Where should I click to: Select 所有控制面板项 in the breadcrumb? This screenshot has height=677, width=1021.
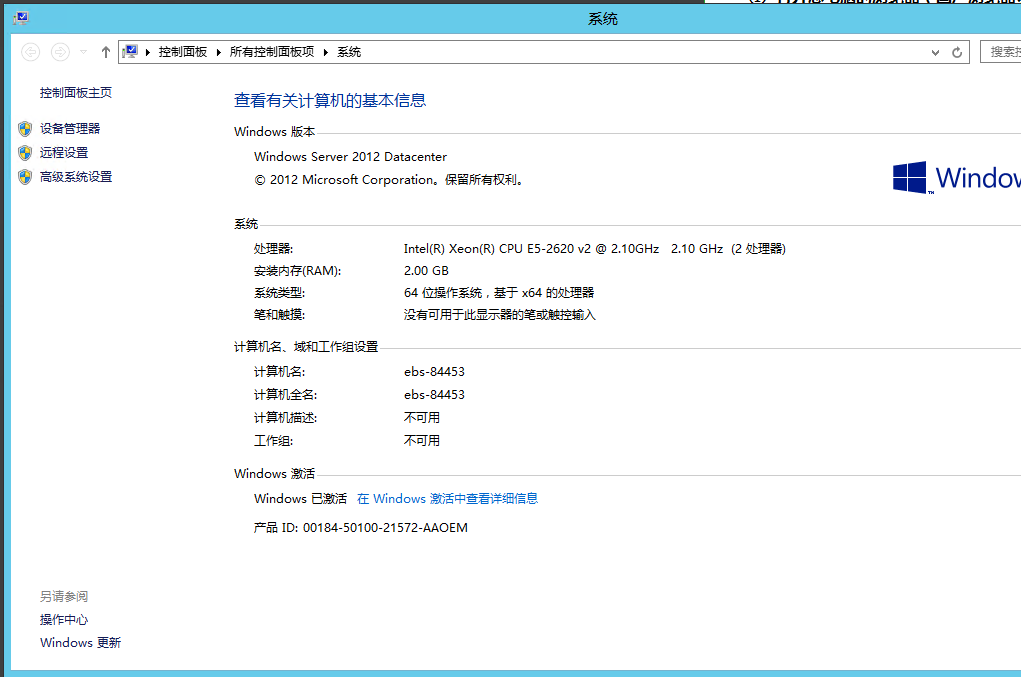click(272, 52)
